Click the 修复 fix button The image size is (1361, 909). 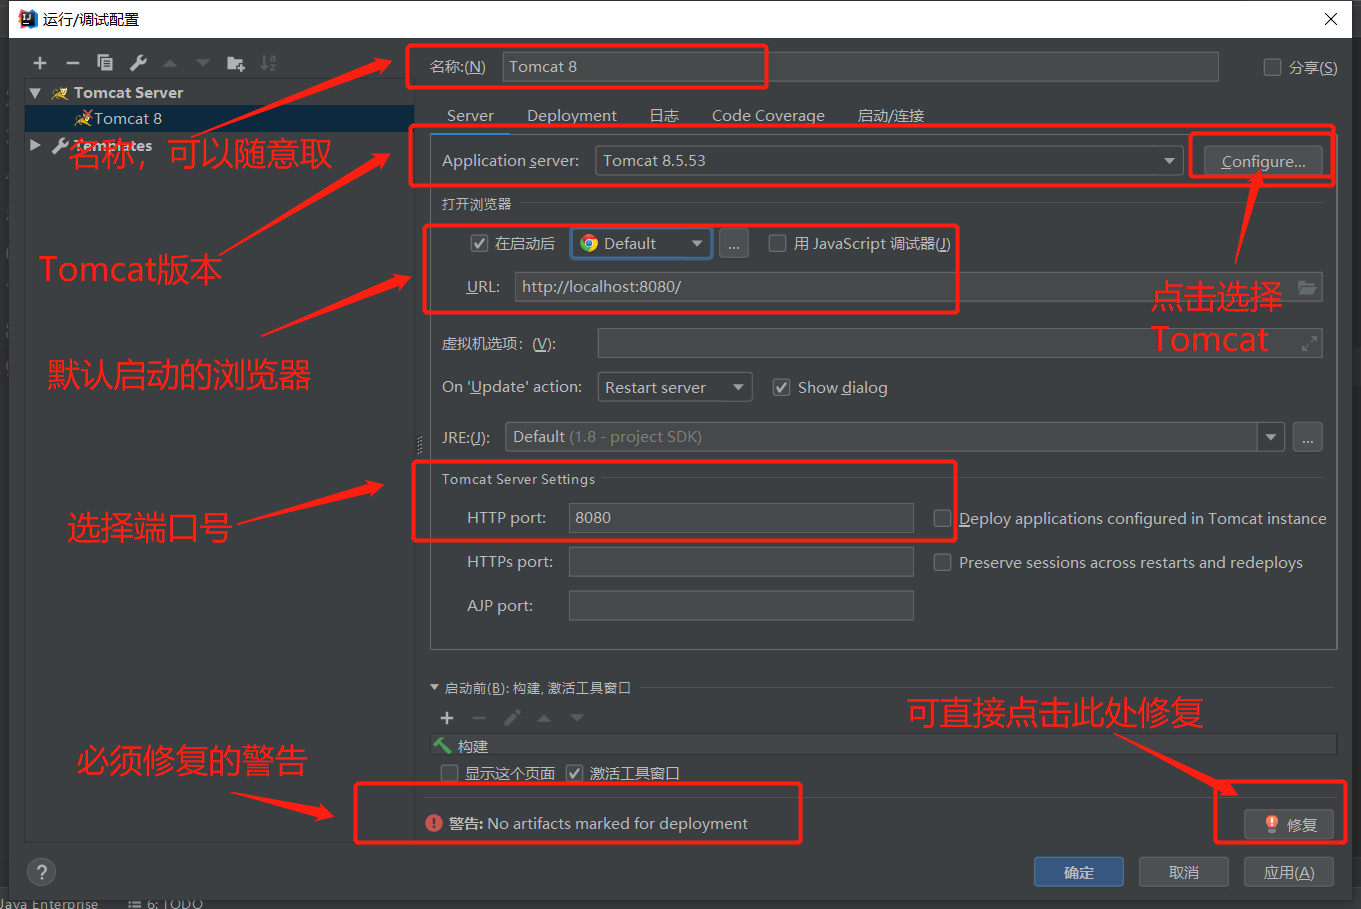1289,824
